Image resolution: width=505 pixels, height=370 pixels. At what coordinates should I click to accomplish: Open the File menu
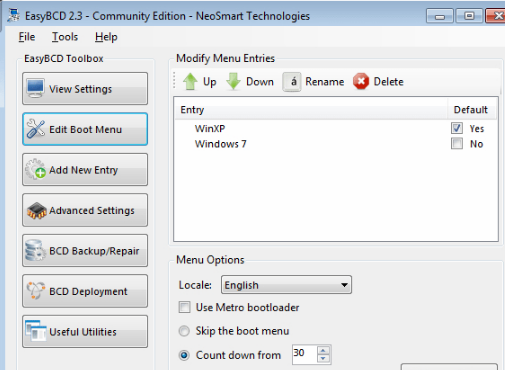[27, 37]
